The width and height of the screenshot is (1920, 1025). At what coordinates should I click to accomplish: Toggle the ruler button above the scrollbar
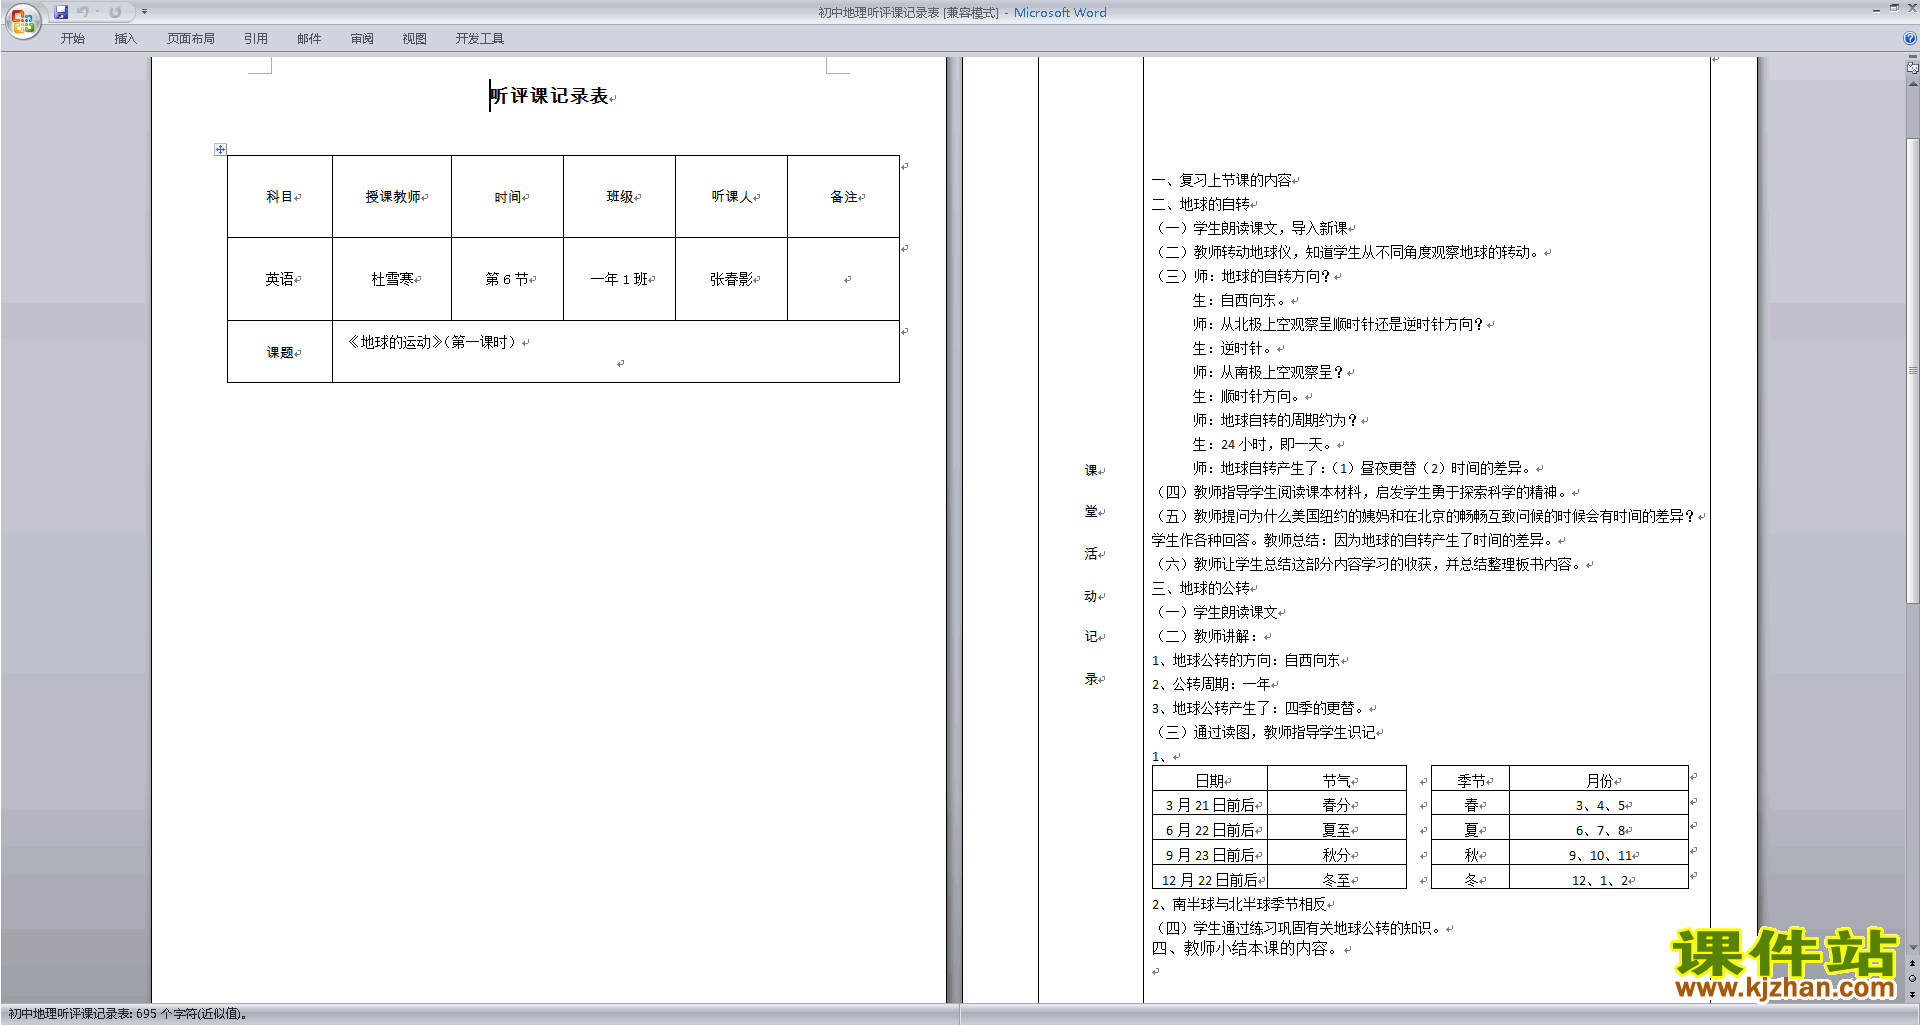pyautogui.click(x=1912, y=69)
